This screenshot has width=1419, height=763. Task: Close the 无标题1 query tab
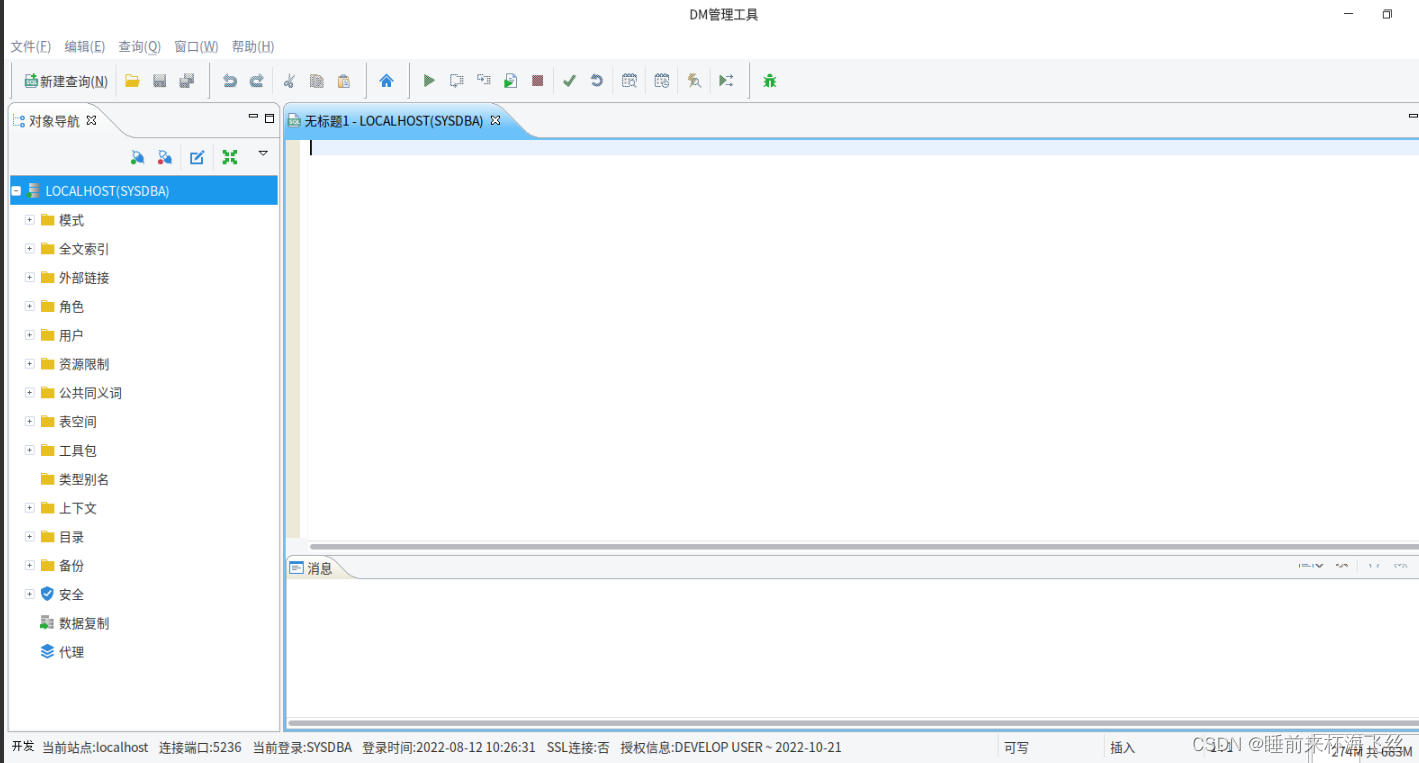[x=495, y=120]
